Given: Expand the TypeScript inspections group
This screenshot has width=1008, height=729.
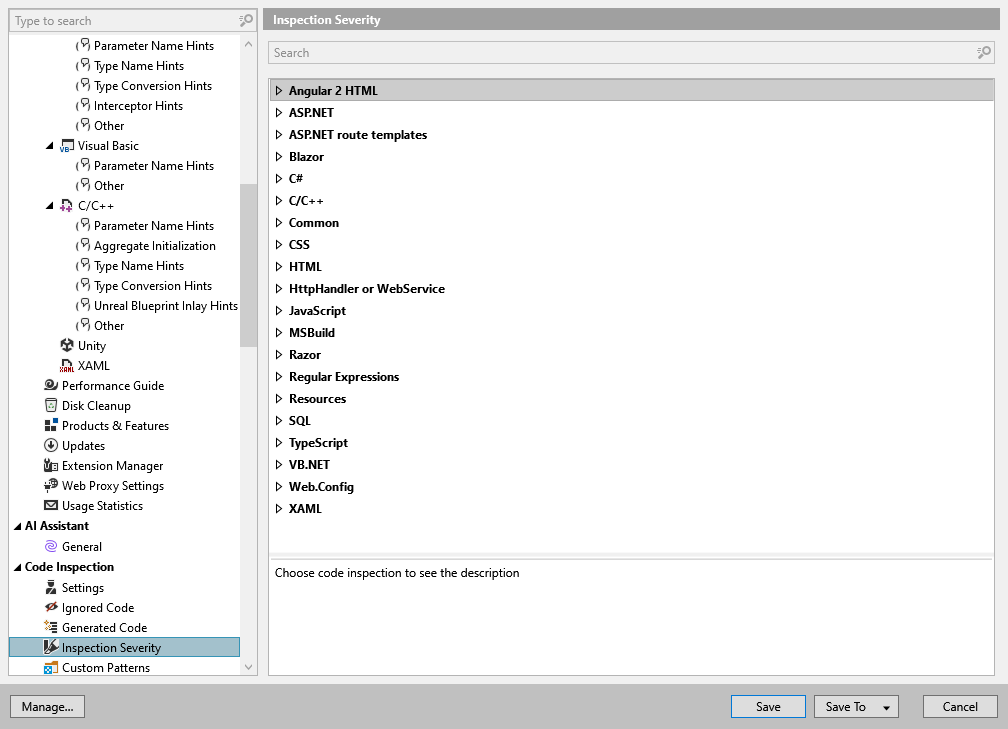Looking at the screenshot, I should (278, 442).
